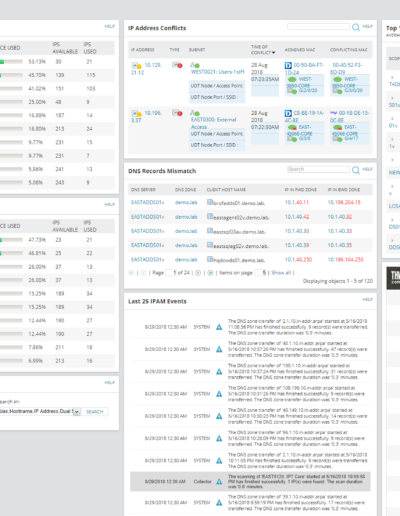Click the usage bar on the 47.73% row
Screen dimensions: 400x516
click(x=11, y=240)
